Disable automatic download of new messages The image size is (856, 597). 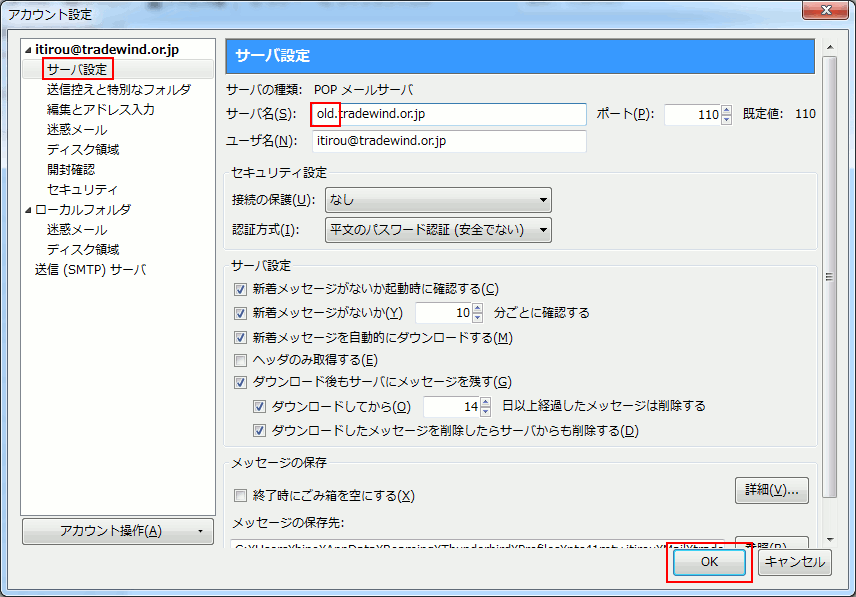(x=240, y=338)
